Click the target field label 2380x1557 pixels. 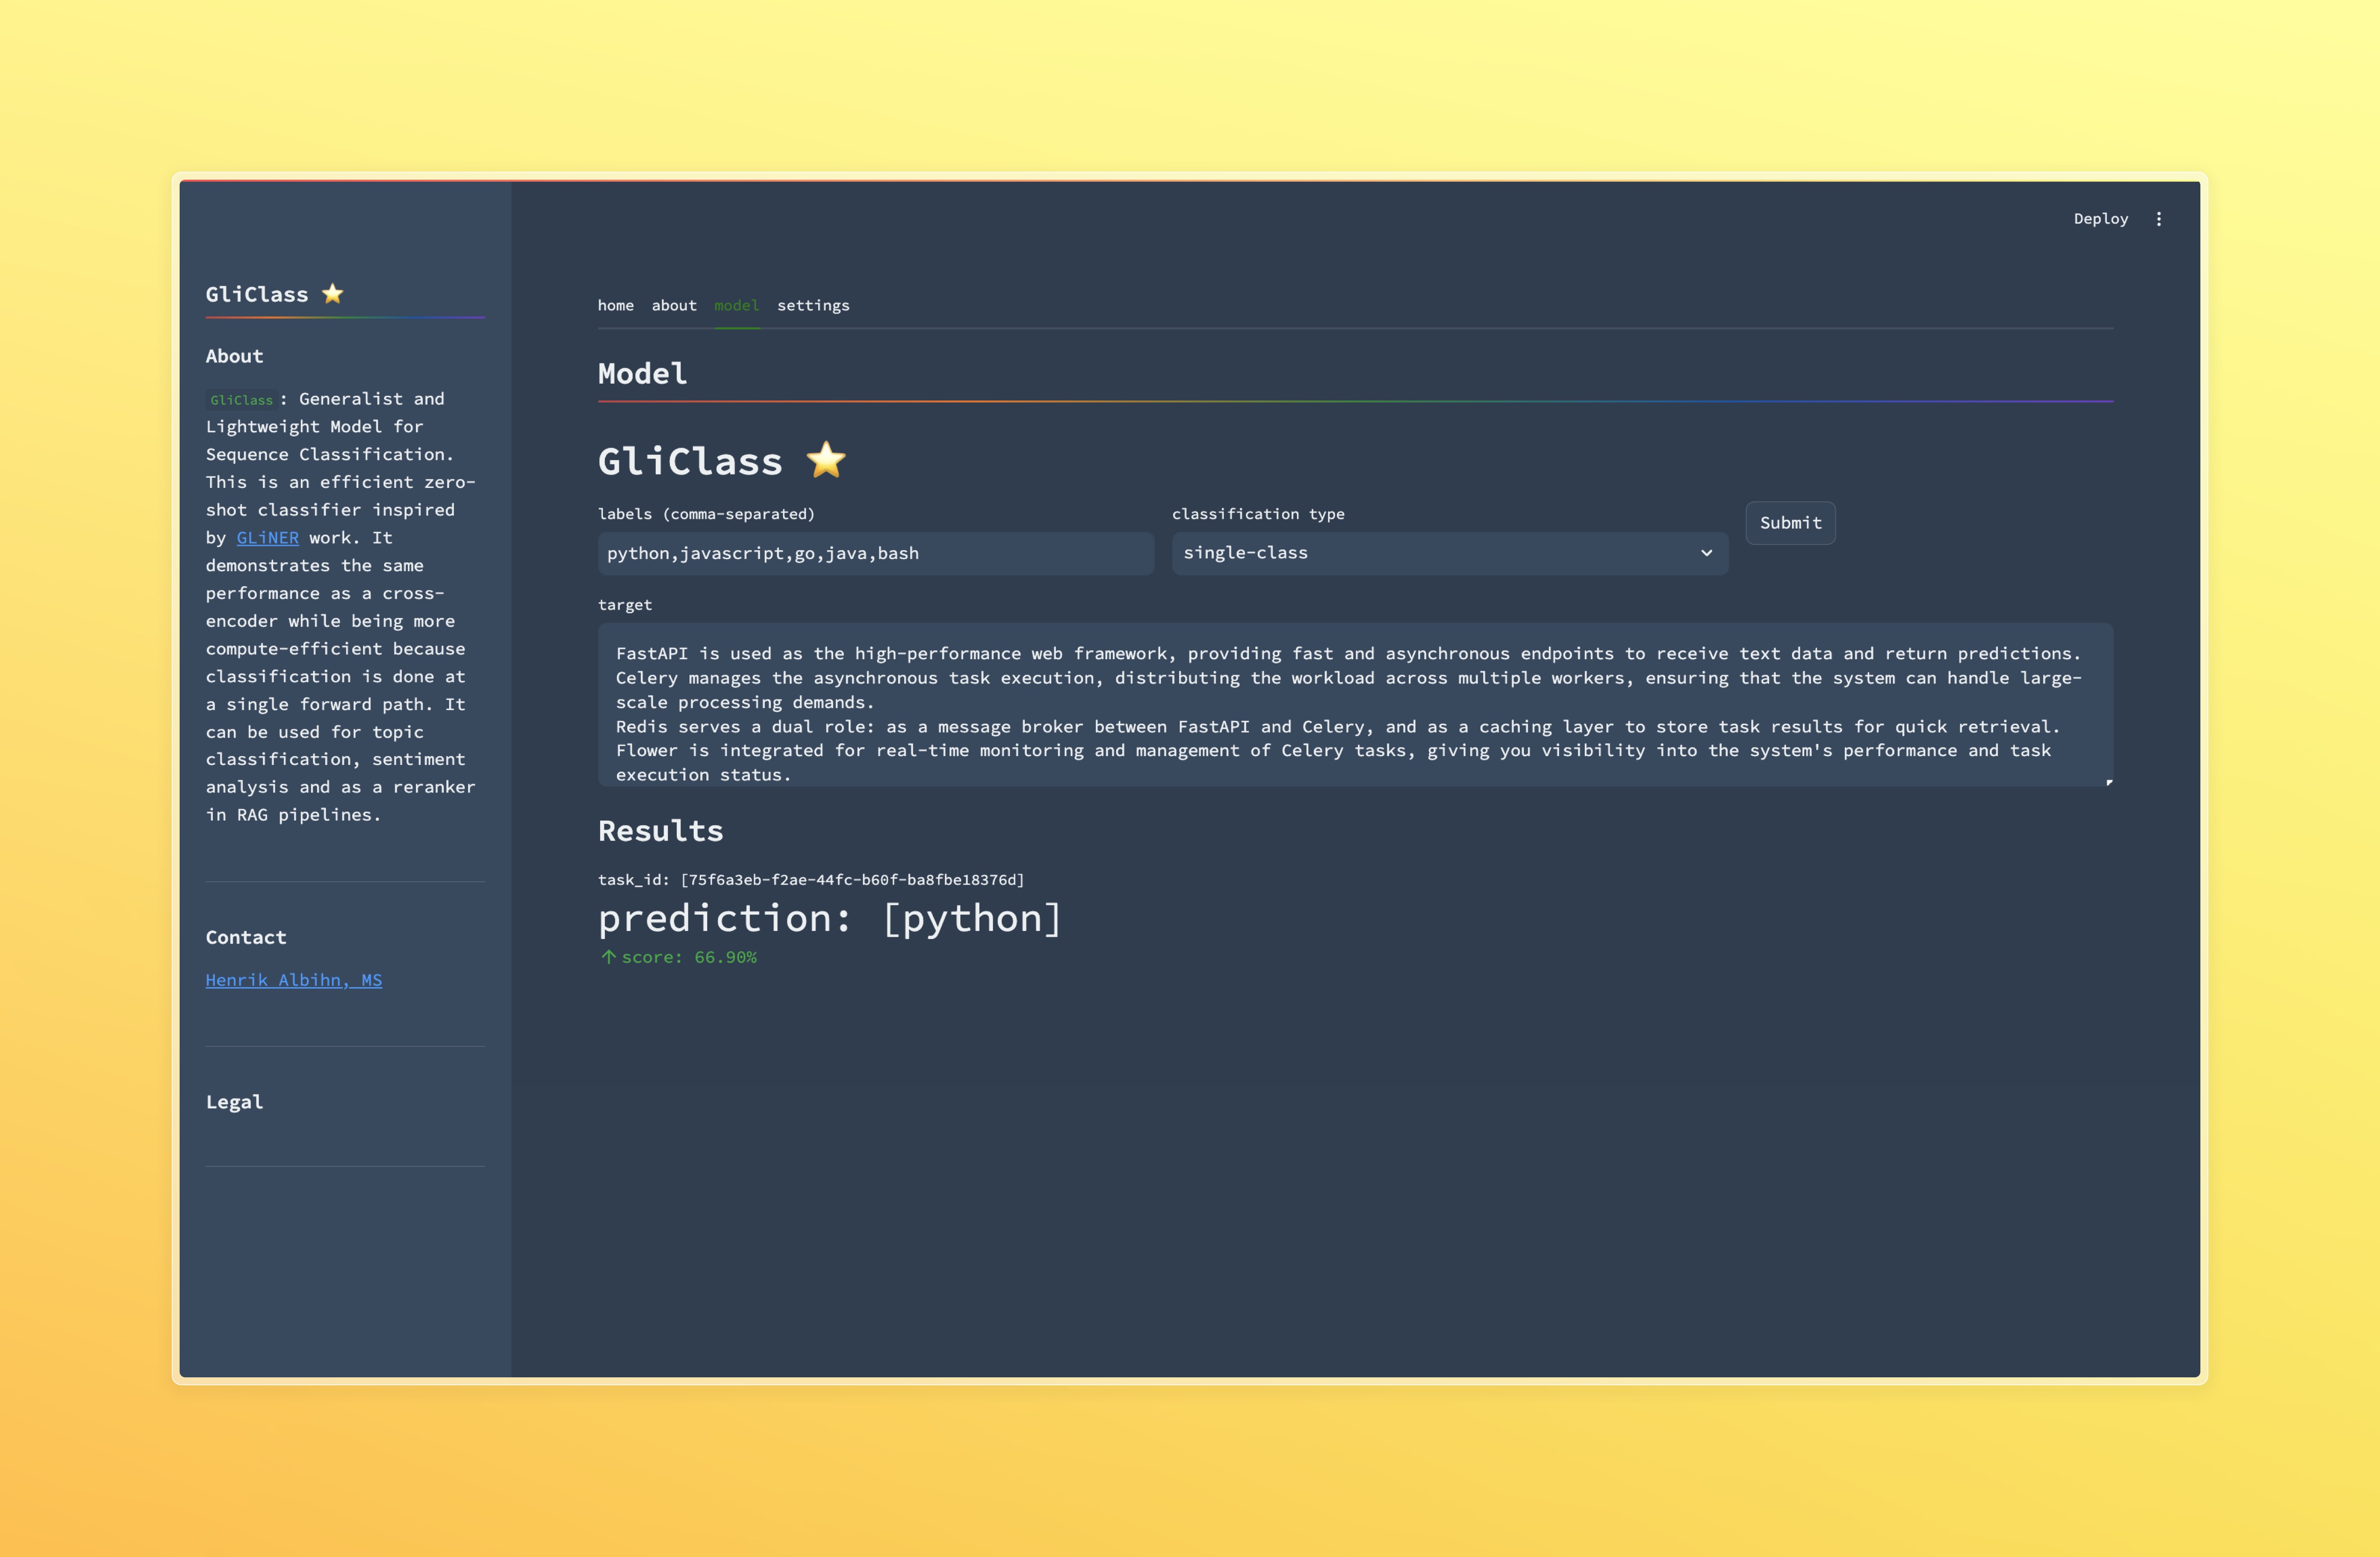tap(625, 605)
